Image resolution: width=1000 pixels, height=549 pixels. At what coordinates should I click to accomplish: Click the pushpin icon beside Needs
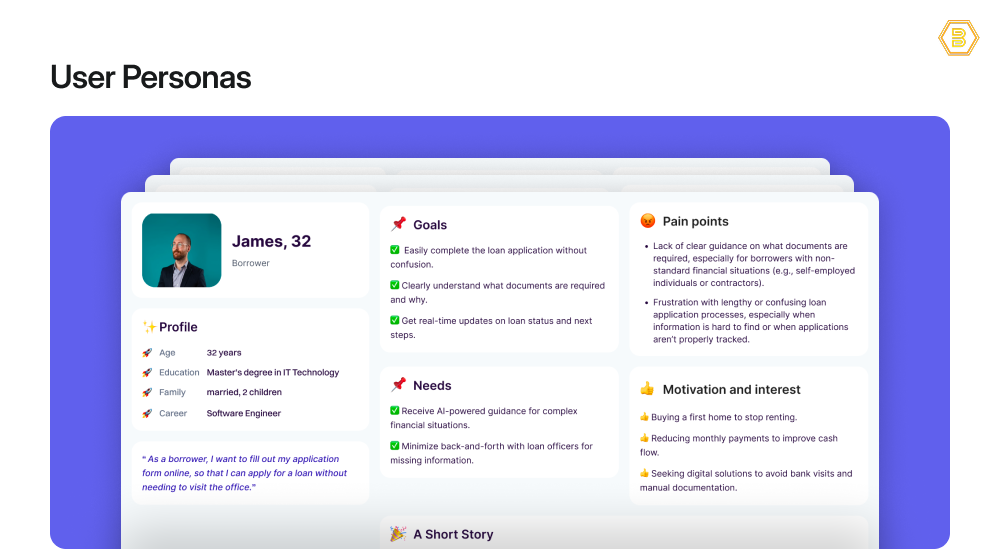[x=398, y=385]
